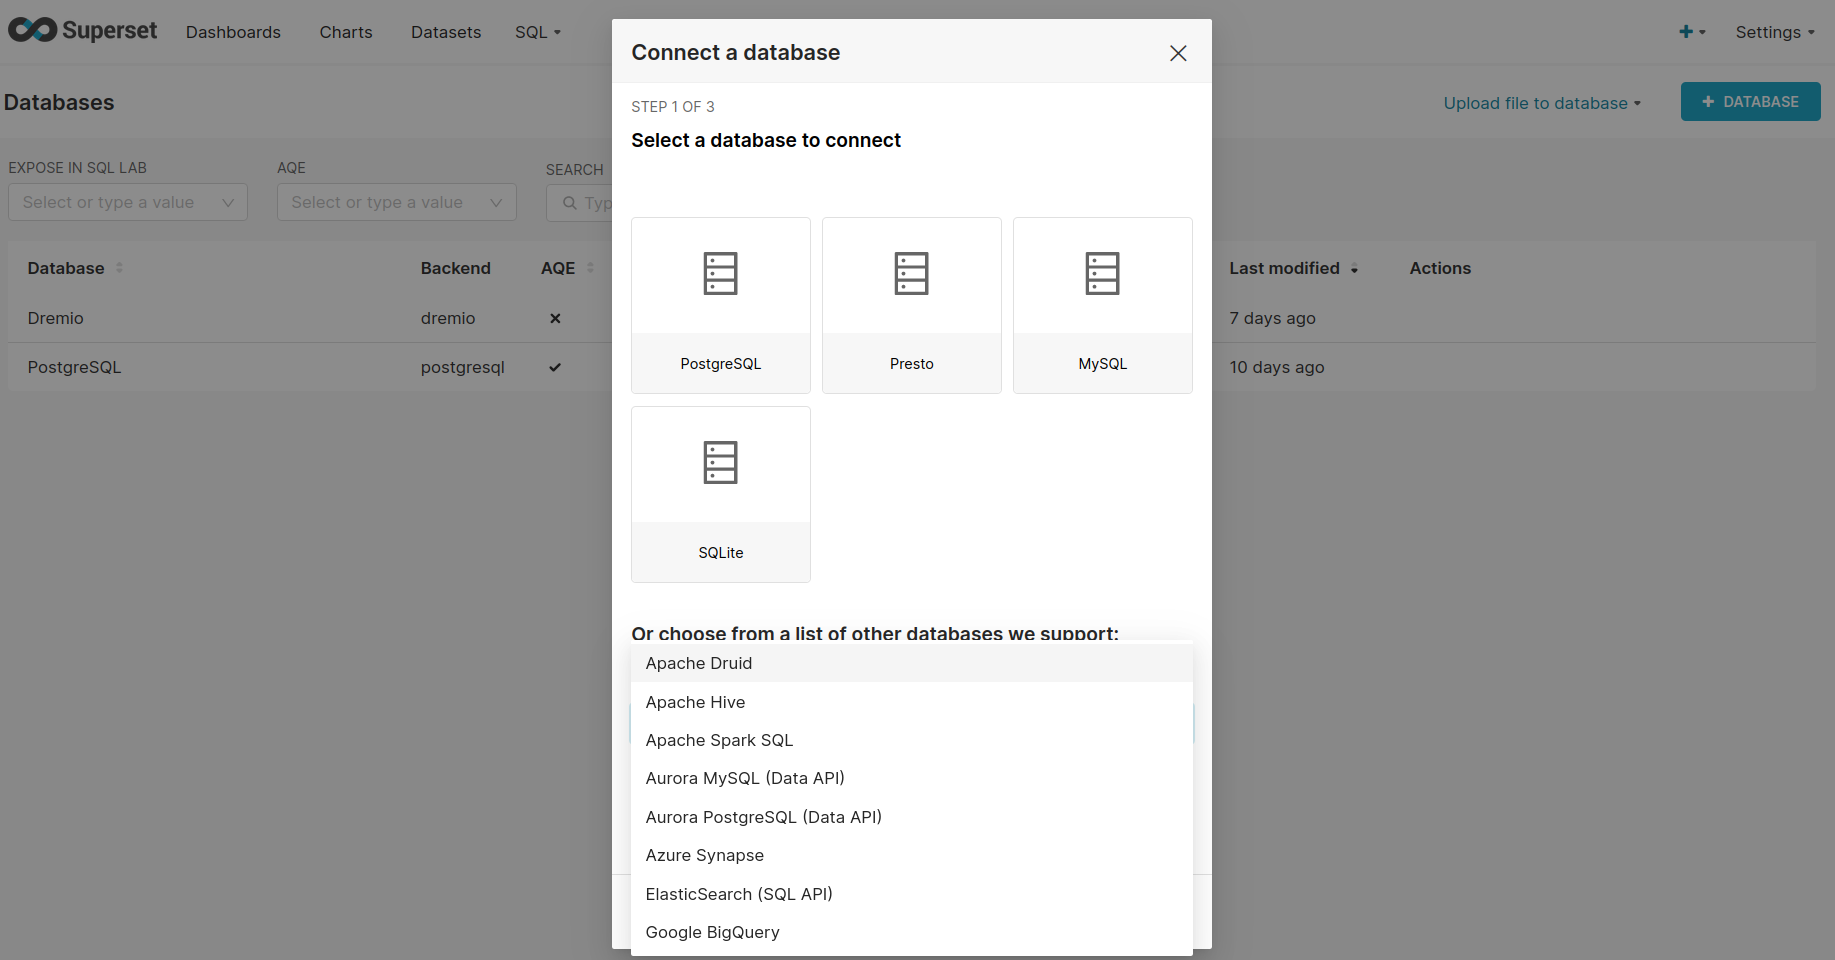Sort the Database column
1835x960 pixels.
pyautogui.click(x=119, y=268)
